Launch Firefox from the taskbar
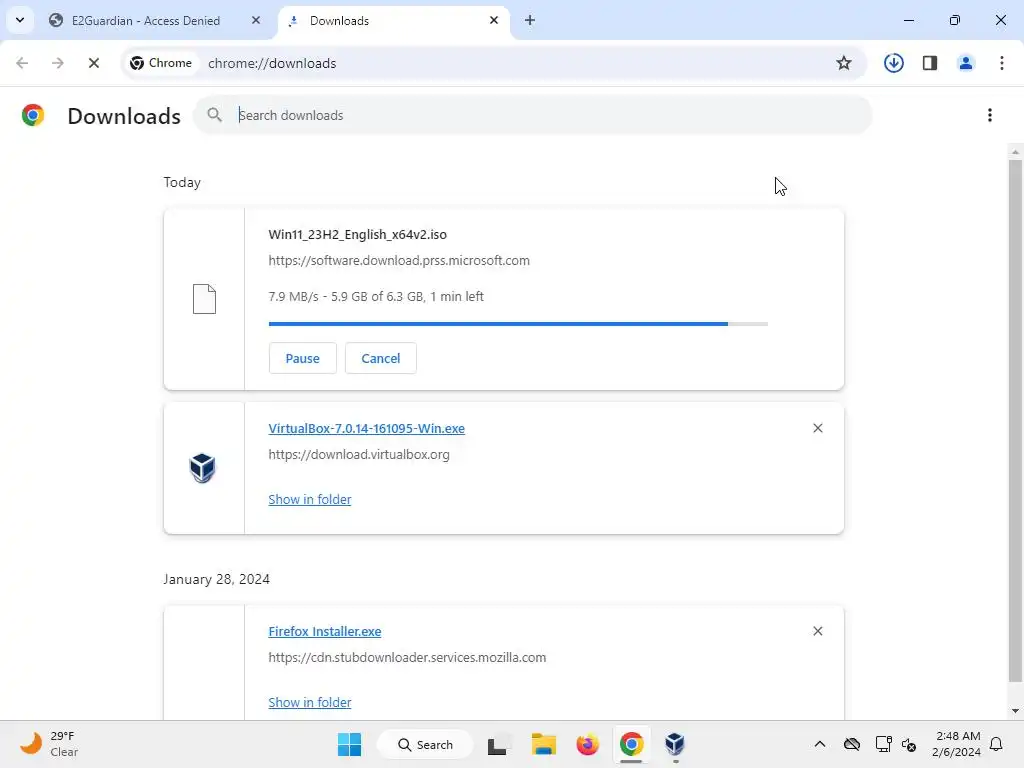The height and width of the screenshot is (768, 1024). click(x=587, y=744)
